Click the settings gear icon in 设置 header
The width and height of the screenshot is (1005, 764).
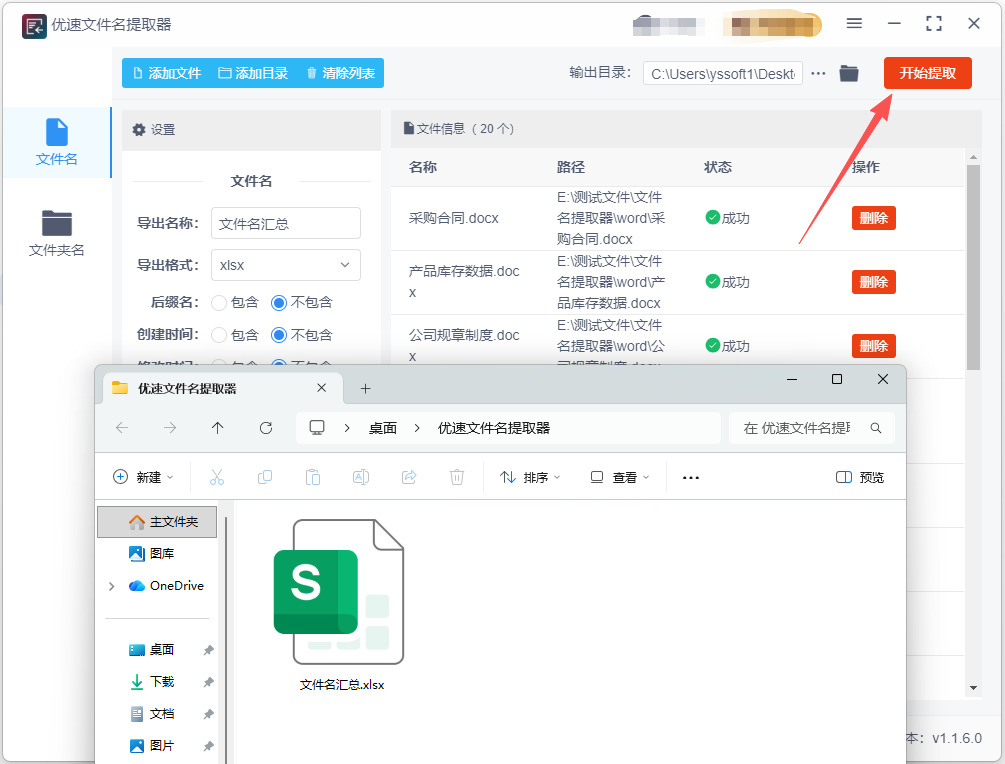pyautogui.click(x=138, y=129)
